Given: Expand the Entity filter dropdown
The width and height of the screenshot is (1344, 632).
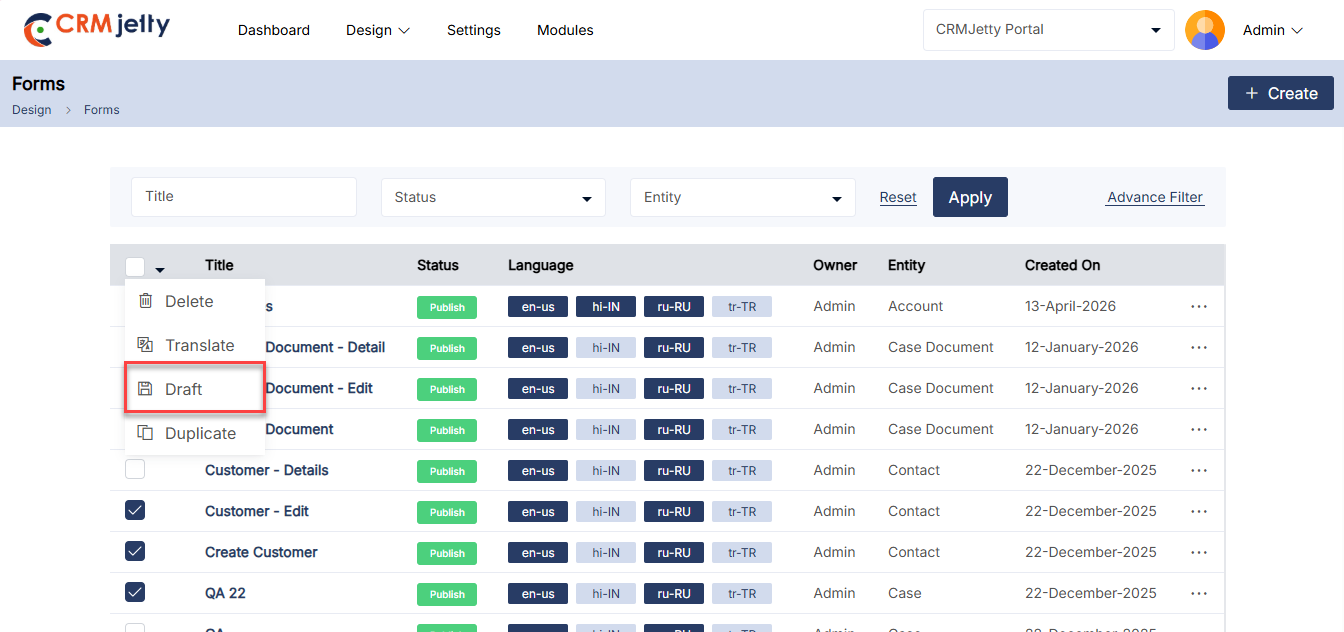Looking at the screenshot, I should (743, 197).
